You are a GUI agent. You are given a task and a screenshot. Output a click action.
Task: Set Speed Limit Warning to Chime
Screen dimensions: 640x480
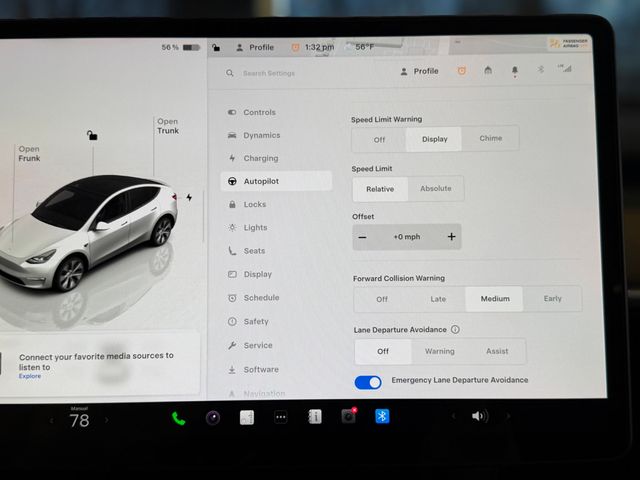coord(491,138)
